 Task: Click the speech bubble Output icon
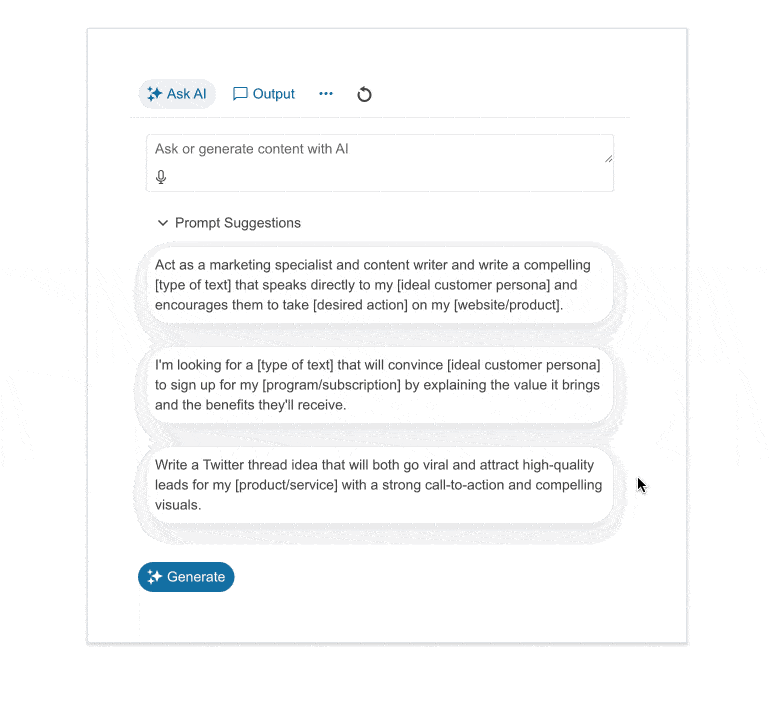point(240,94)
